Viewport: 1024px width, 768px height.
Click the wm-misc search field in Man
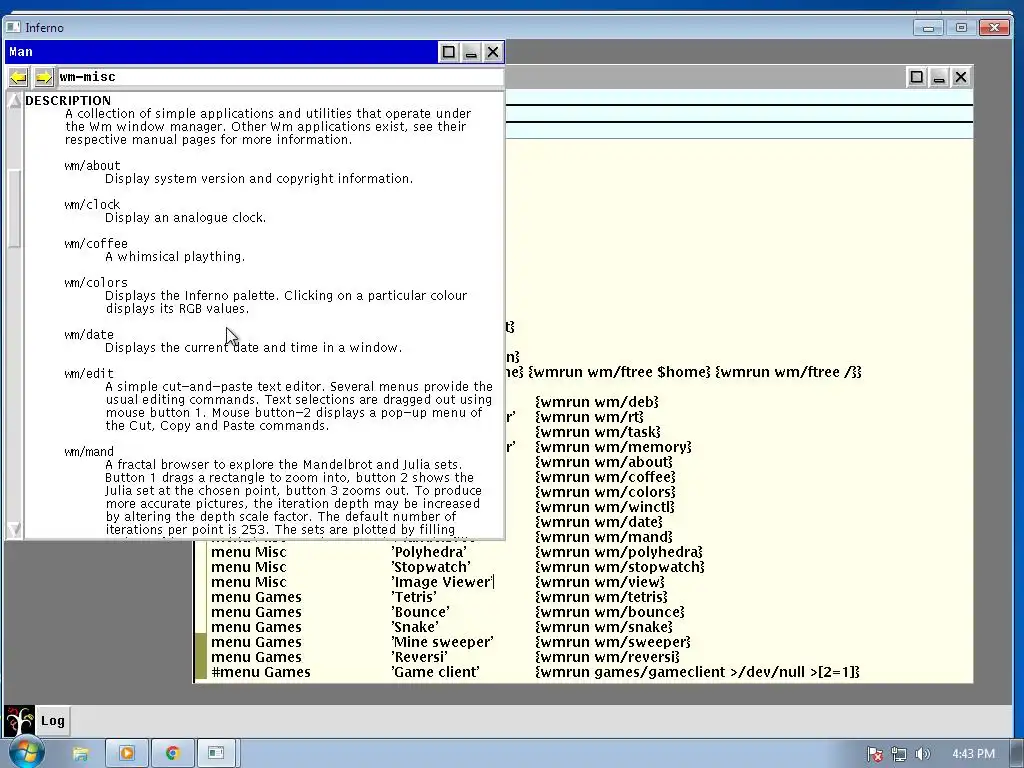tap(280, 77)
